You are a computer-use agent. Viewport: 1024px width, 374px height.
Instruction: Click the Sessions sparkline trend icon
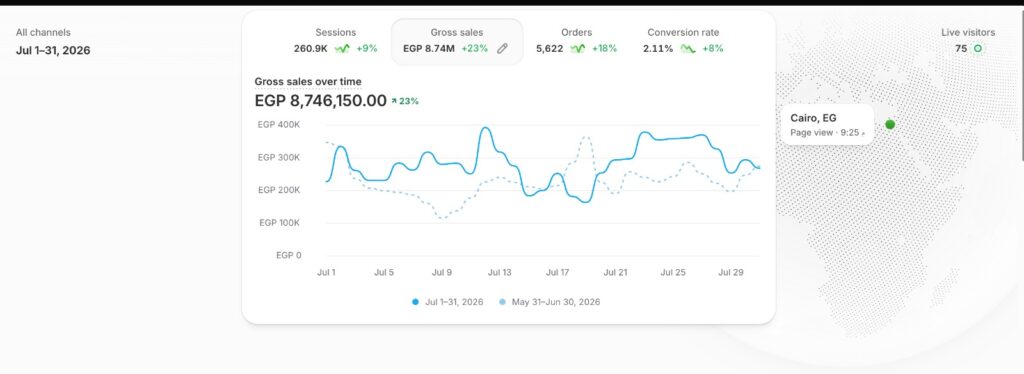pyautogui.click(x=342, y=48)
